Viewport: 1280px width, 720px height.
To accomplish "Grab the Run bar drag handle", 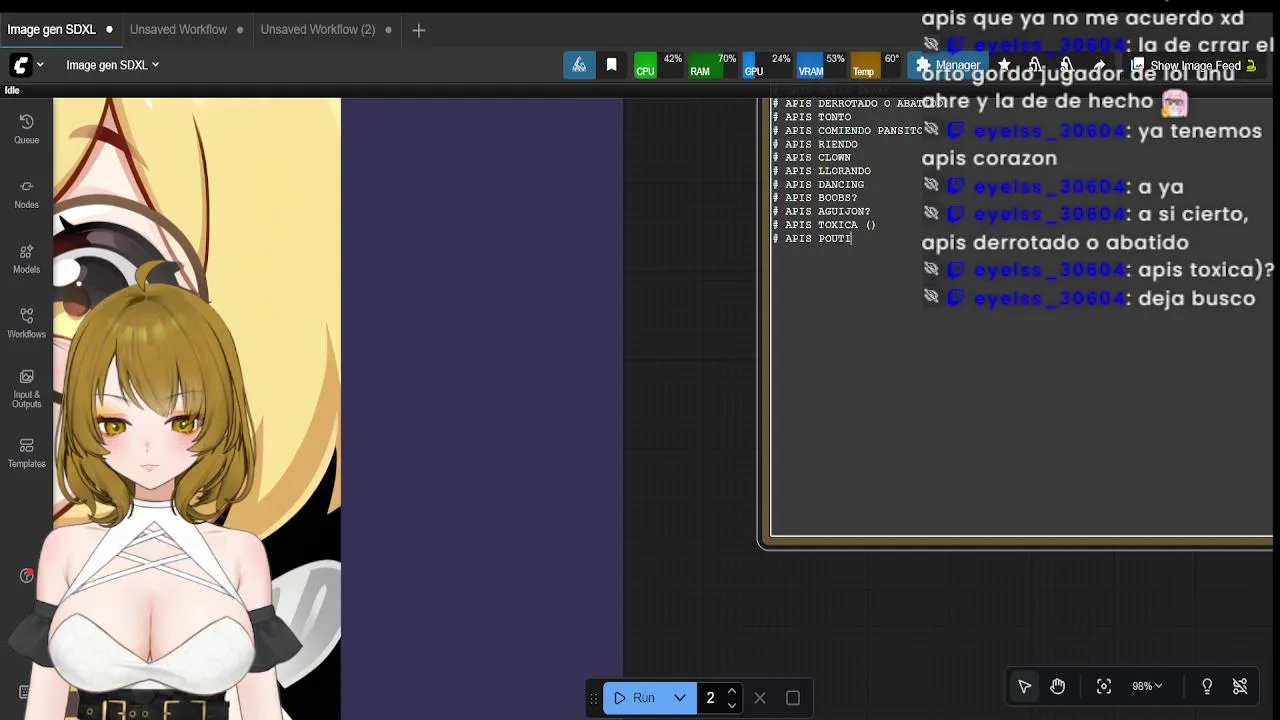I will 594,698.
